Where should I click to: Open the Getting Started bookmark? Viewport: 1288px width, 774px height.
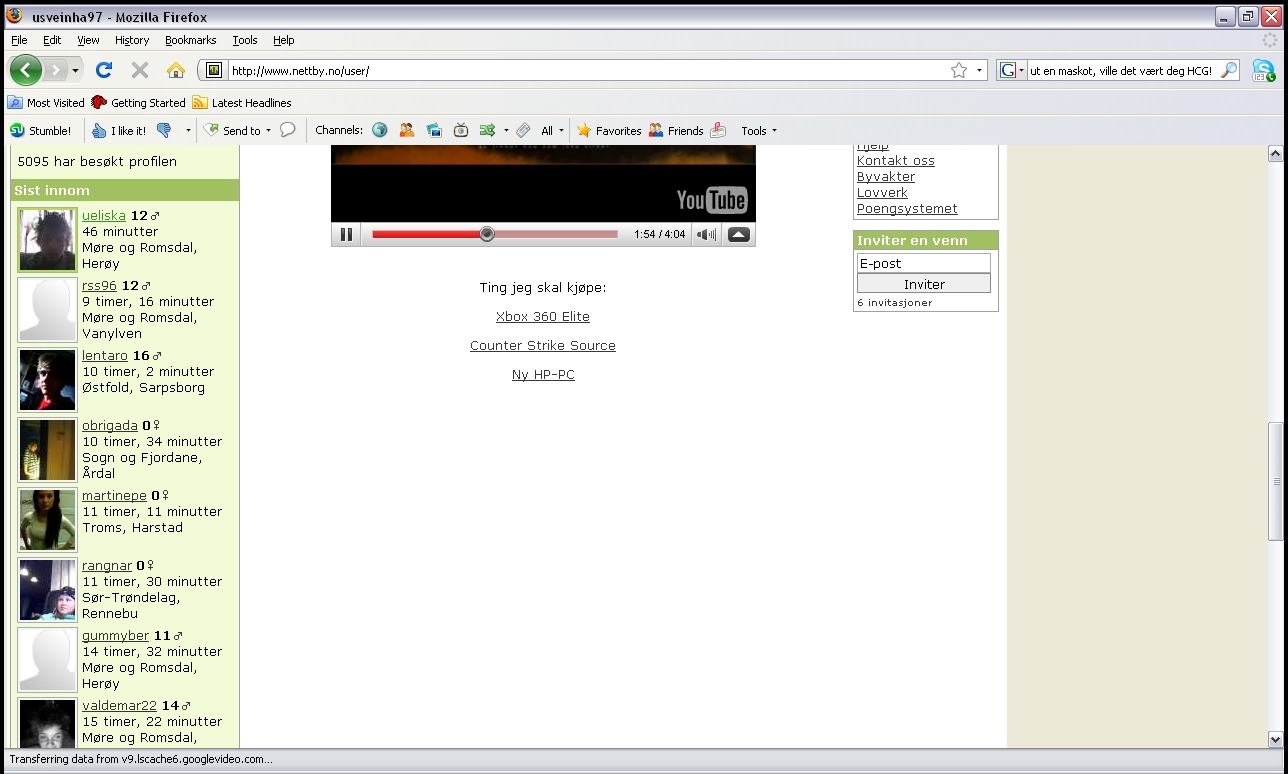[x=138, y=102]
